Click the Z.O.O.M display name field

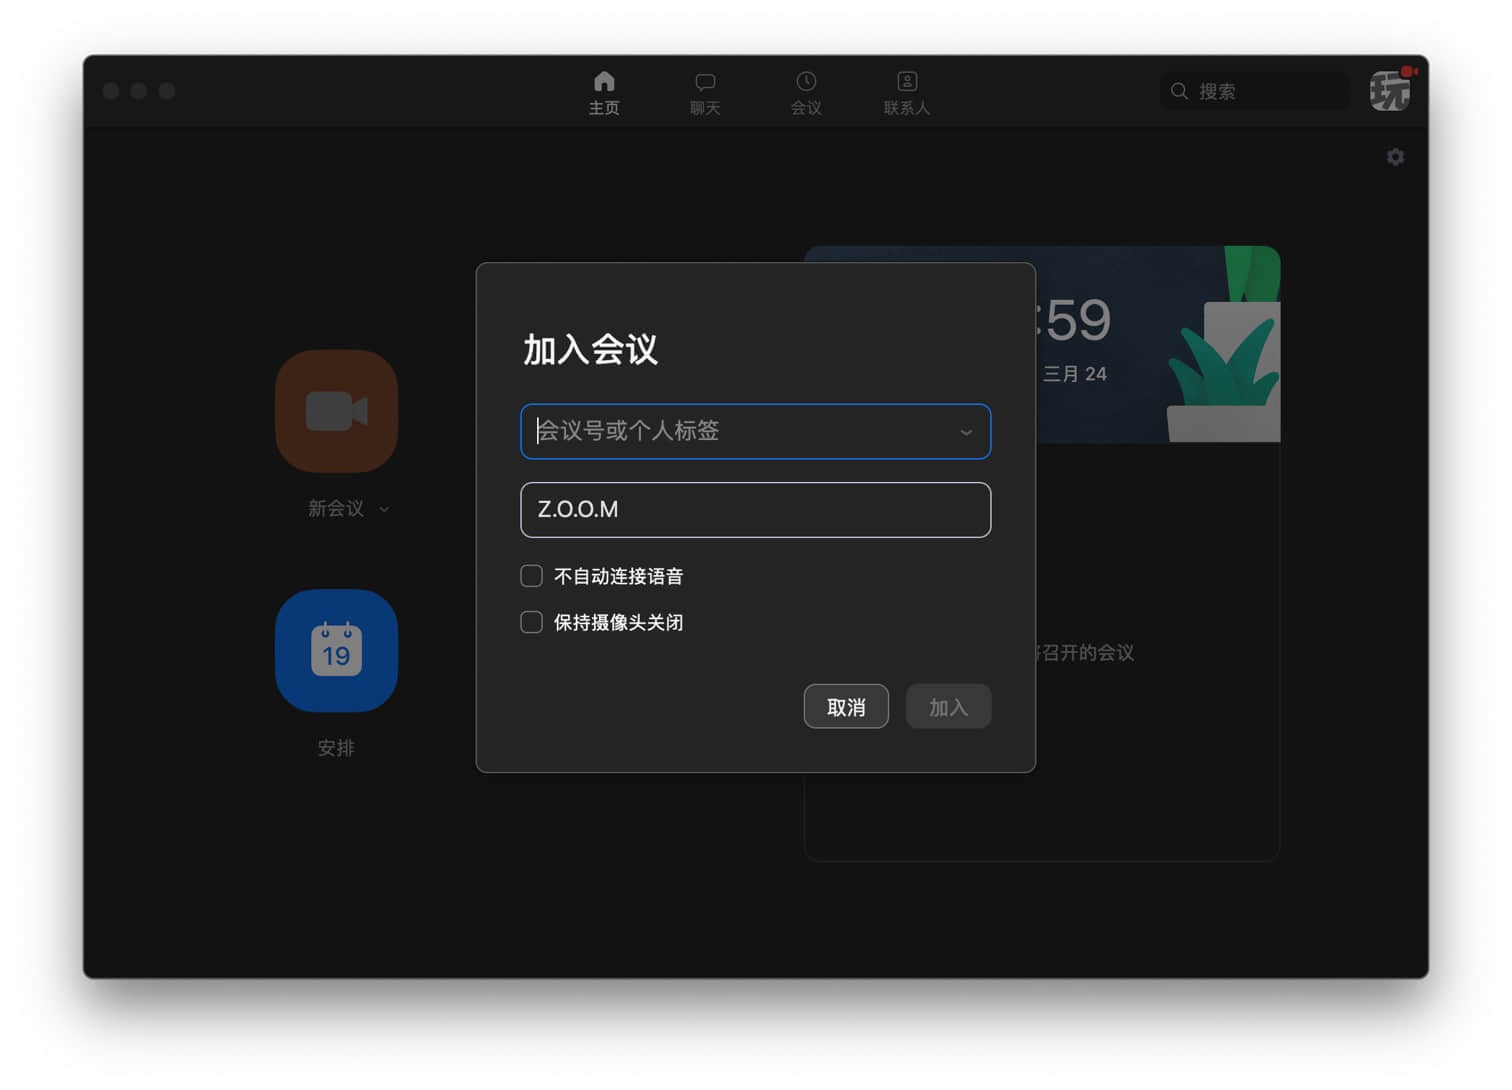pyautogui.click(x=755, y=510)
